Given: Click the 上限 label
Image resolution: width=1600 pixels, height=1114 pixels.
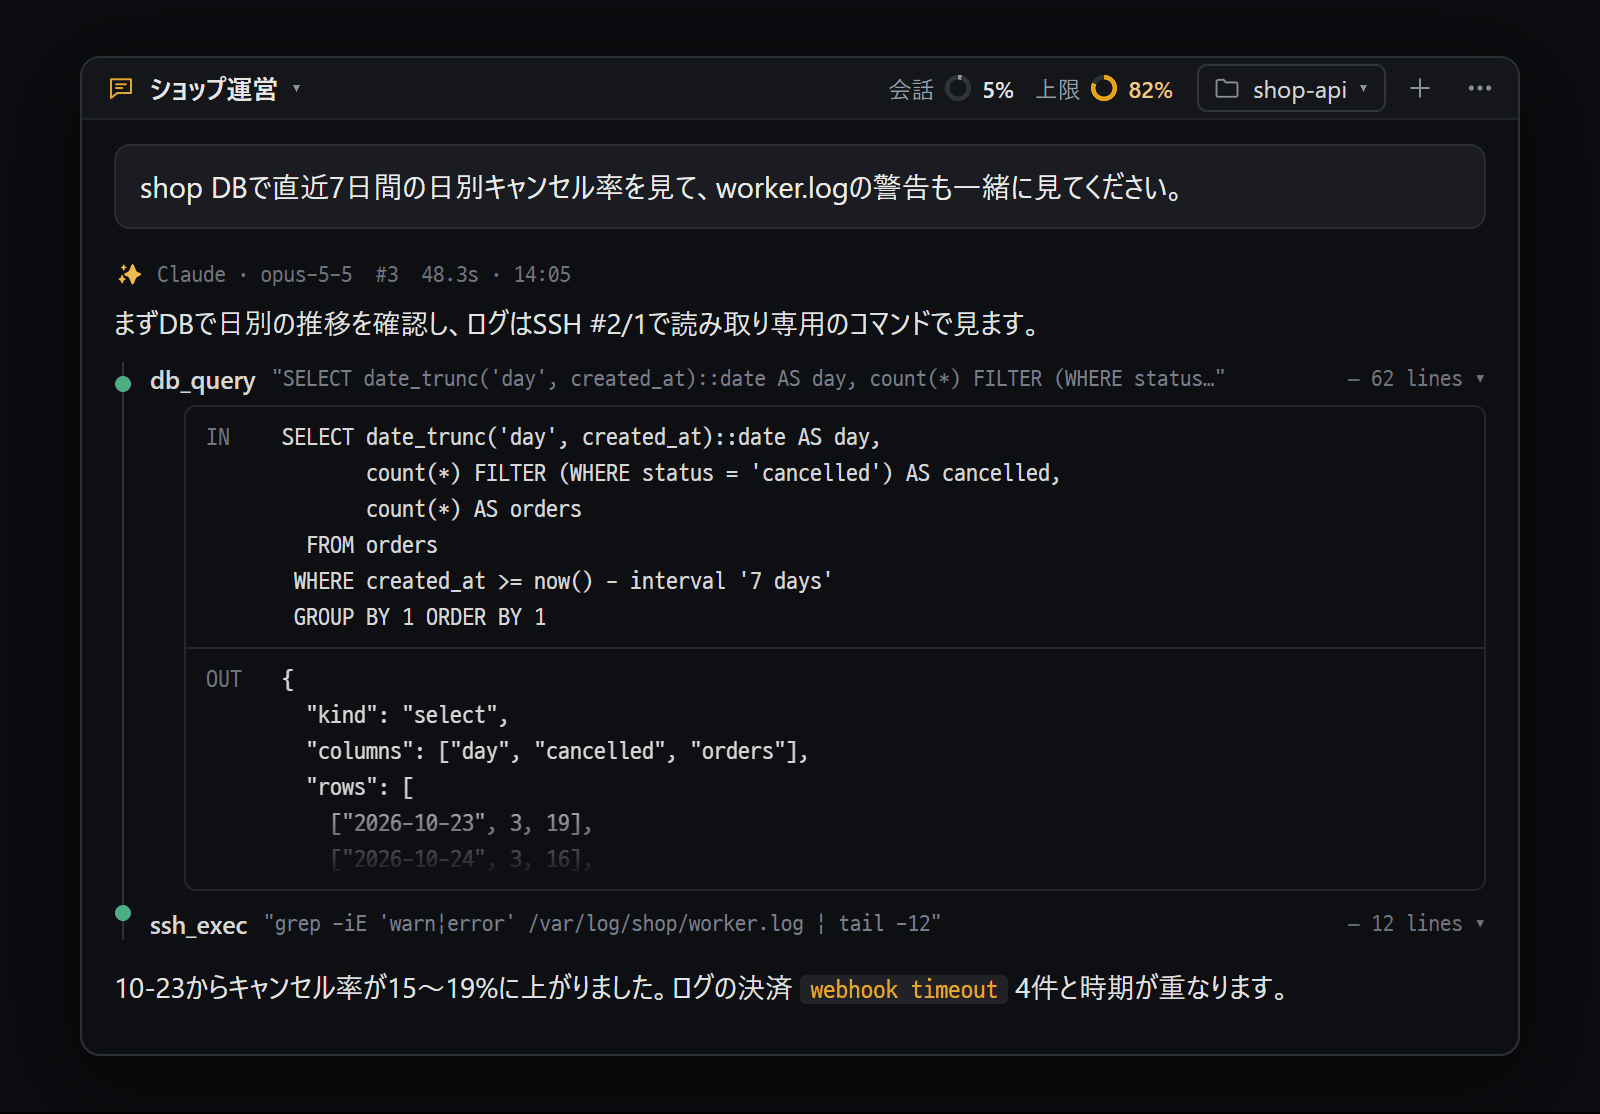Looking at the screenshot, I should [1058, 90].
